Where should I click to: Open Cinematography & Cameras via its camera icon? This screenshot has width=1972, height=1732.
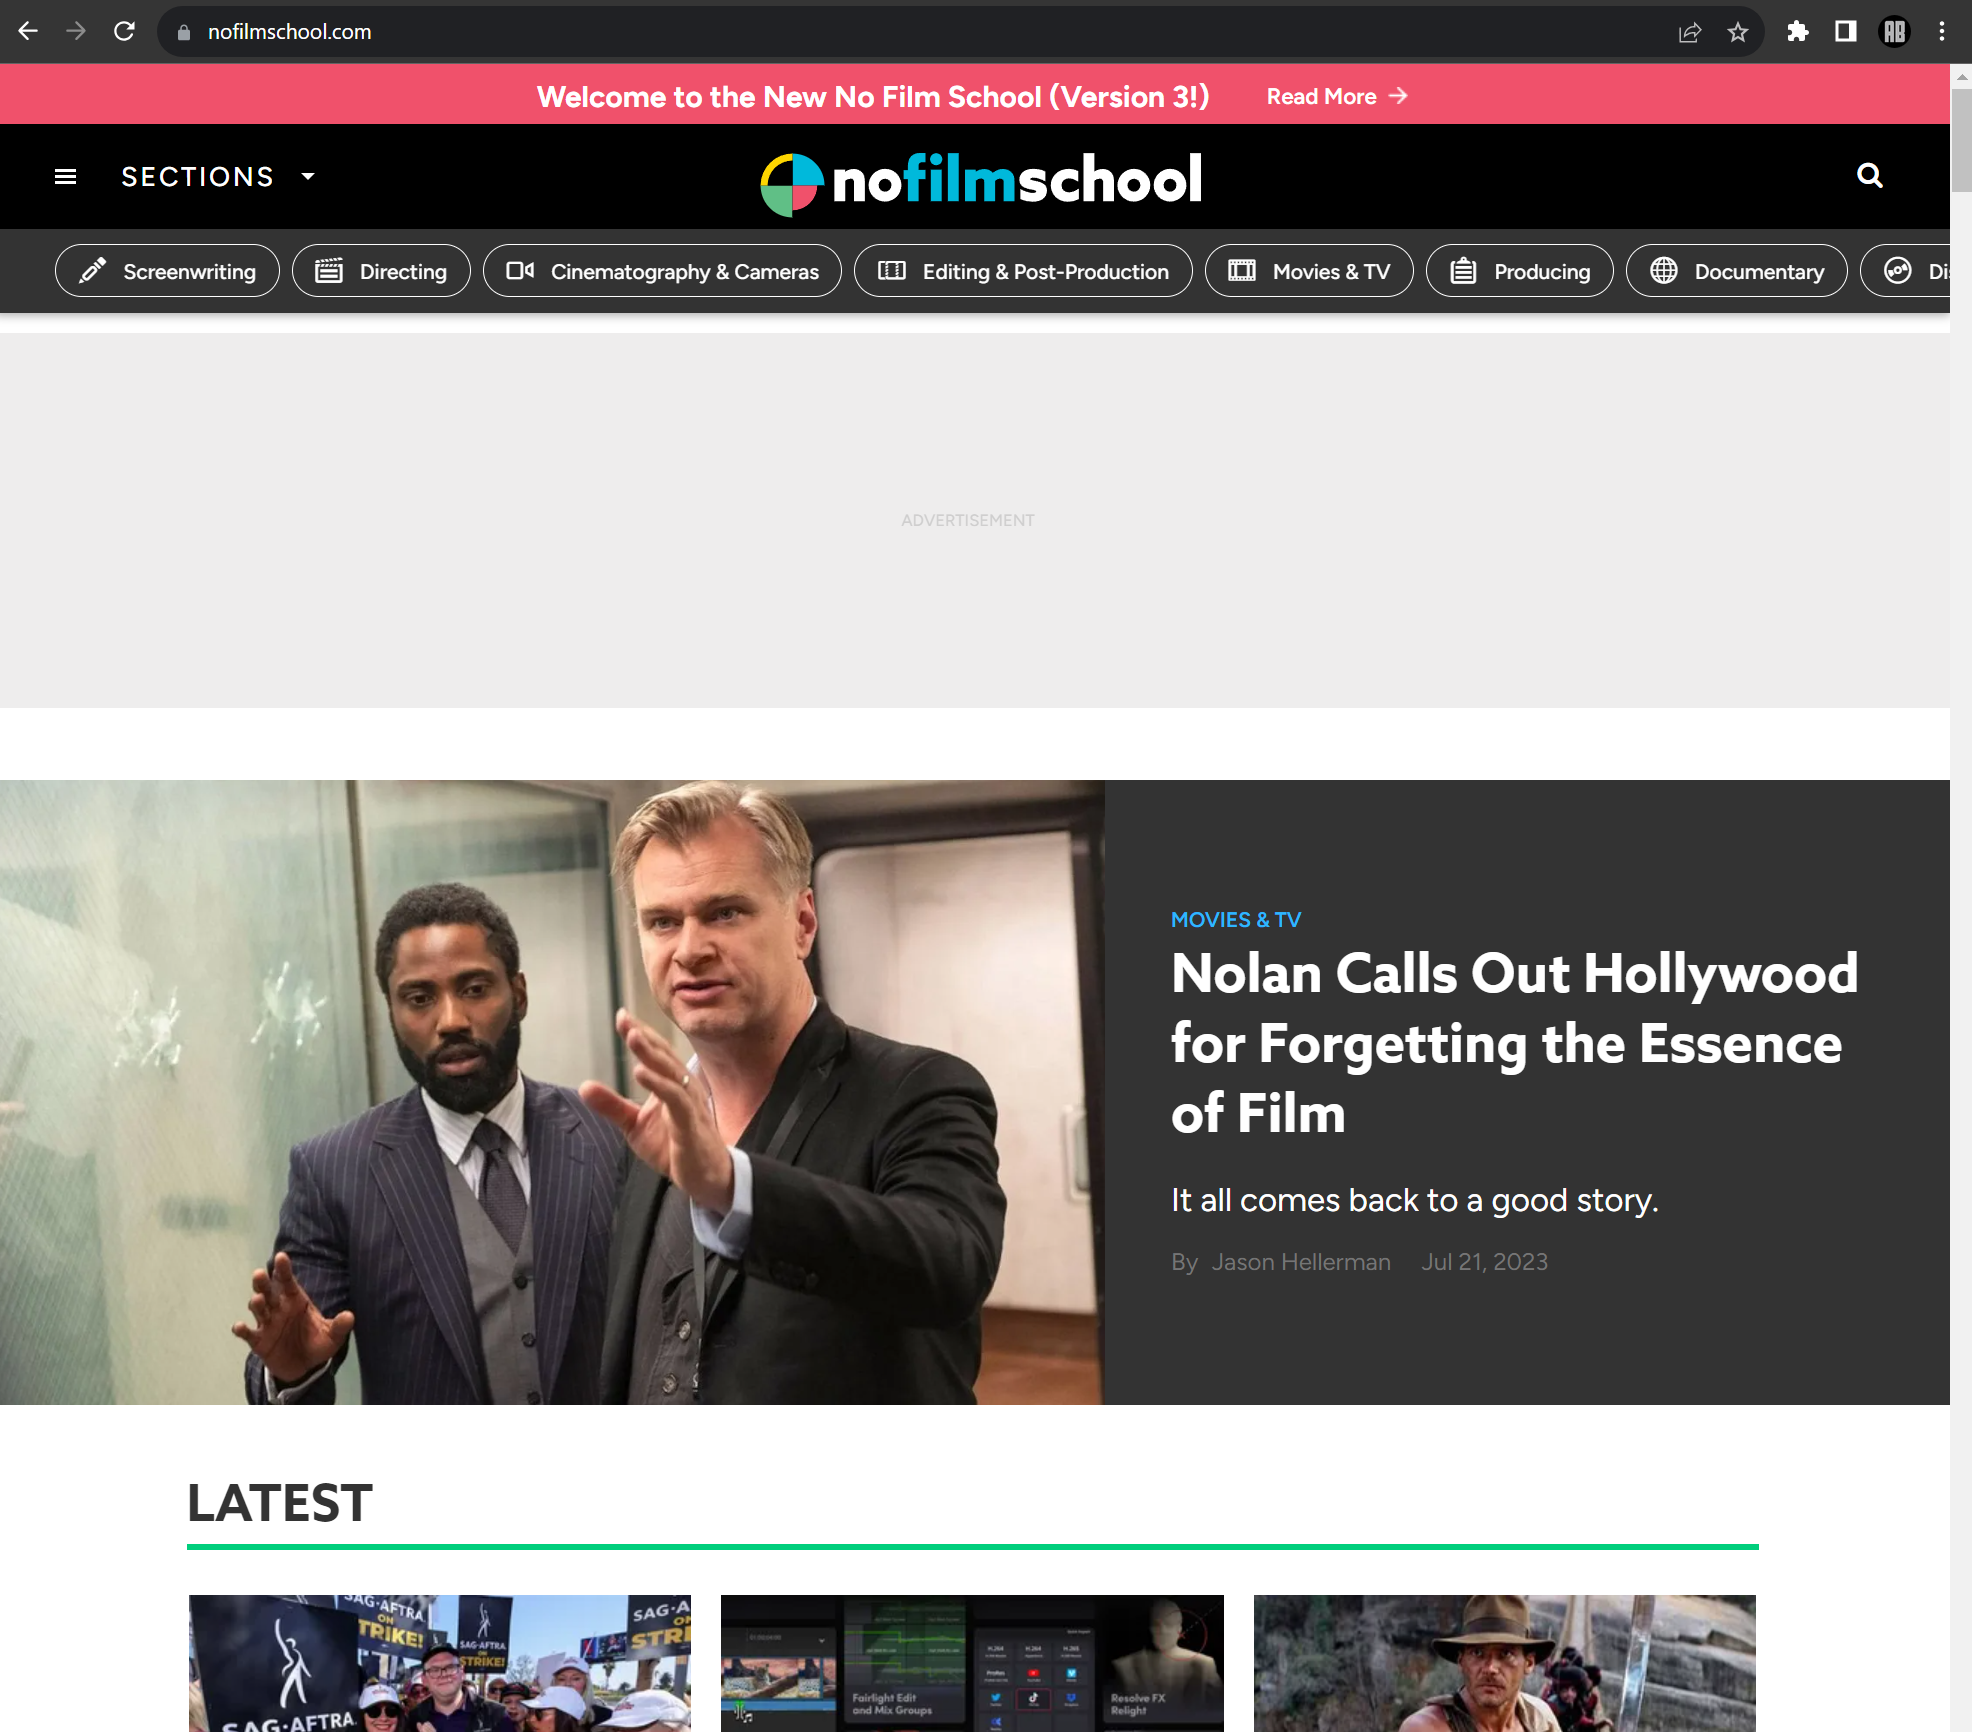pyautogui.click(x=518, y=270)
